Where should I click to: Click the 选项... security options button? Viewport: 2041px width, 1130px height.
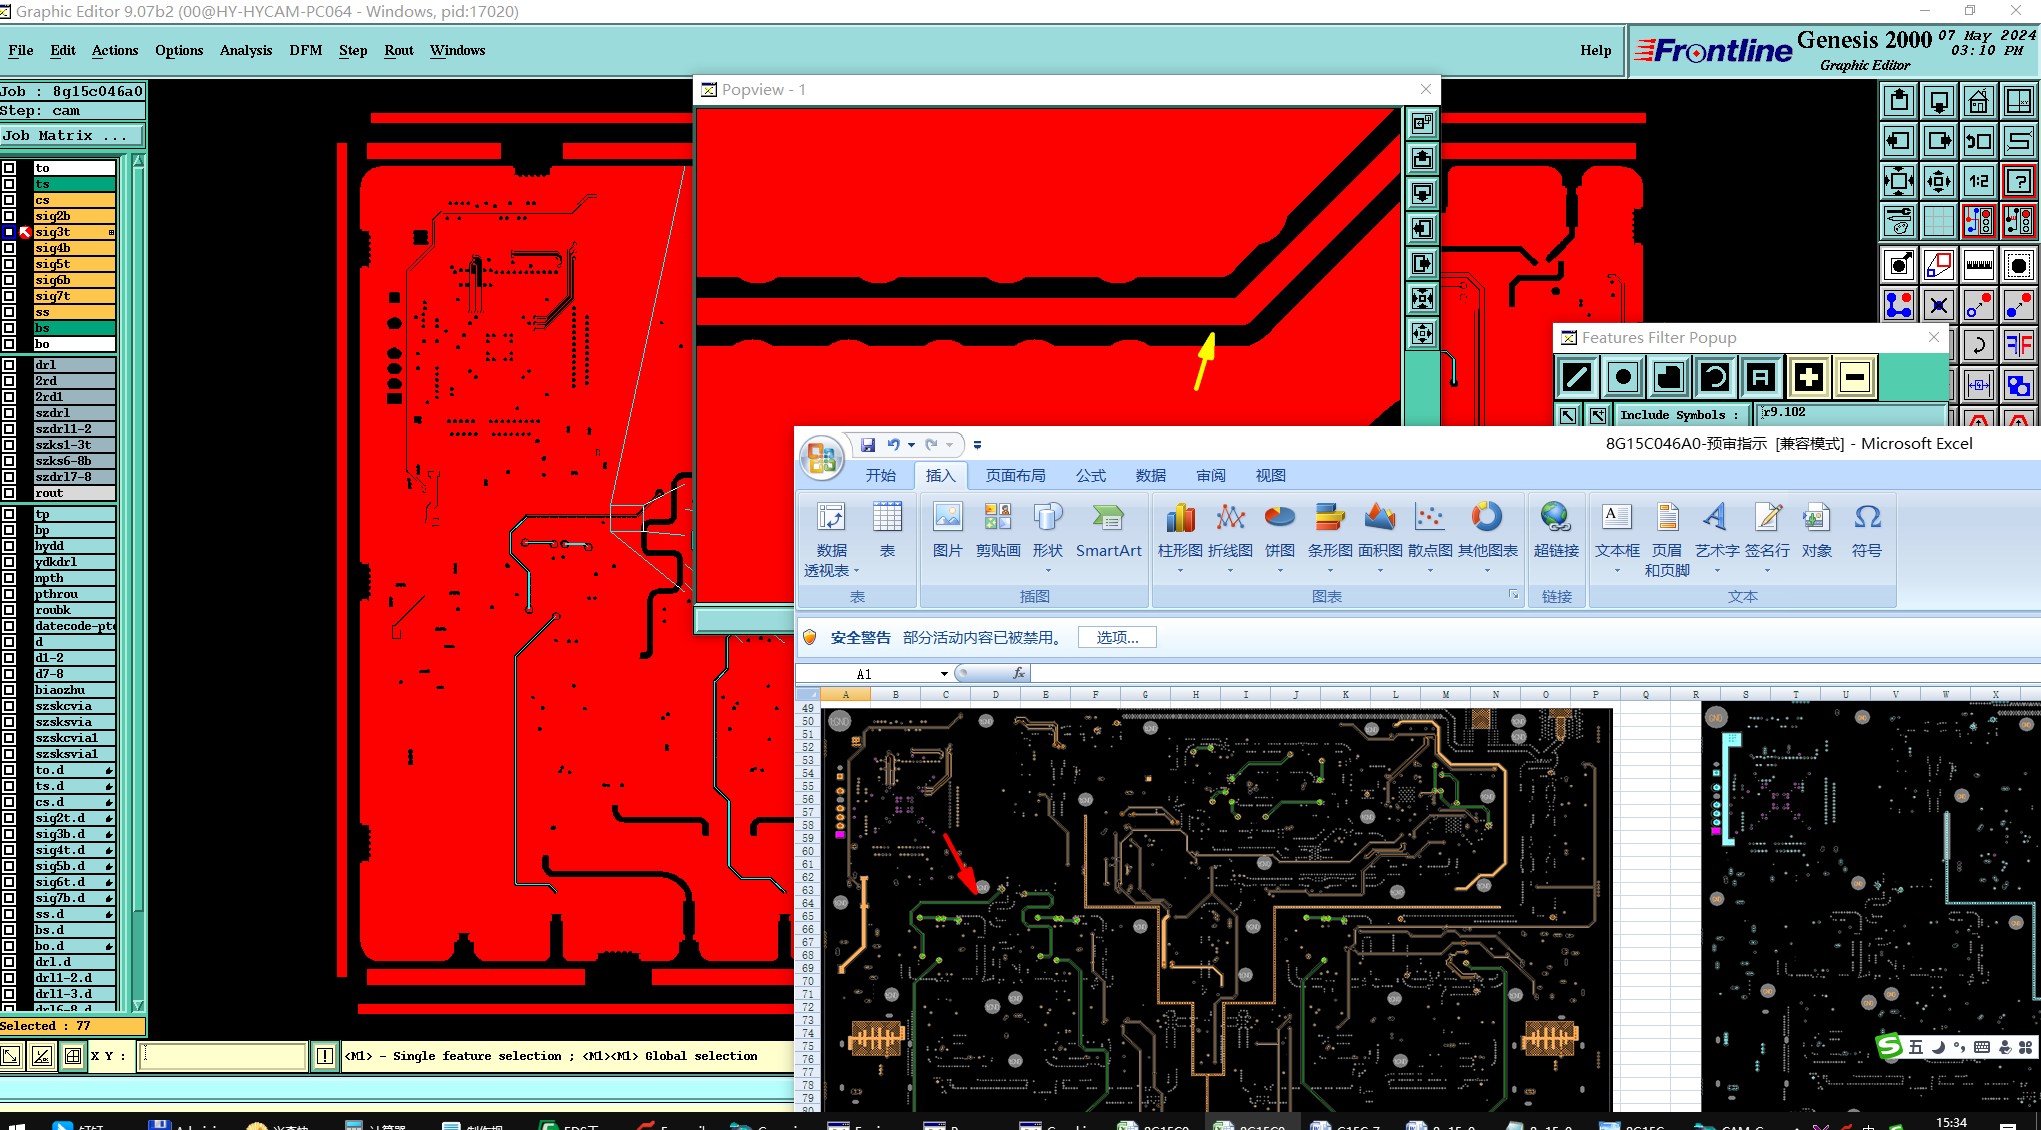click(1116, 637)
